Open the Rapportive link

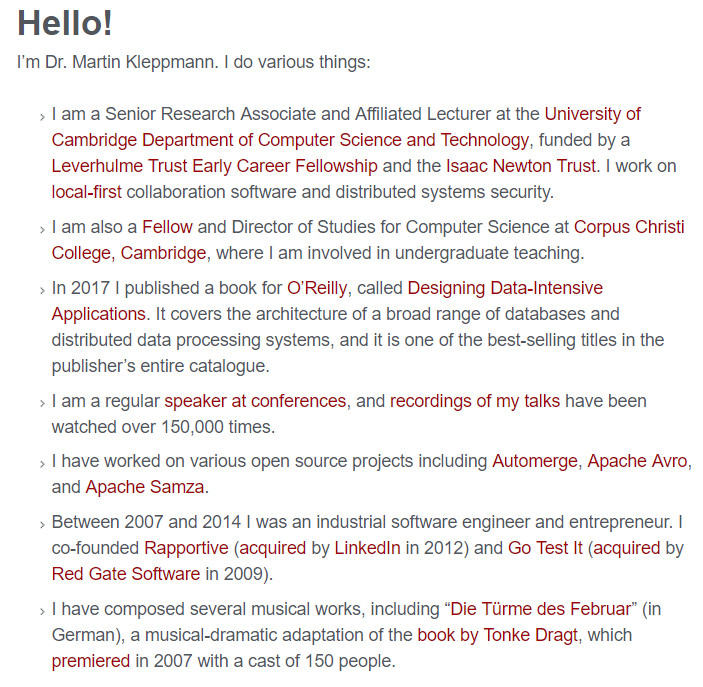coord(186,548)
